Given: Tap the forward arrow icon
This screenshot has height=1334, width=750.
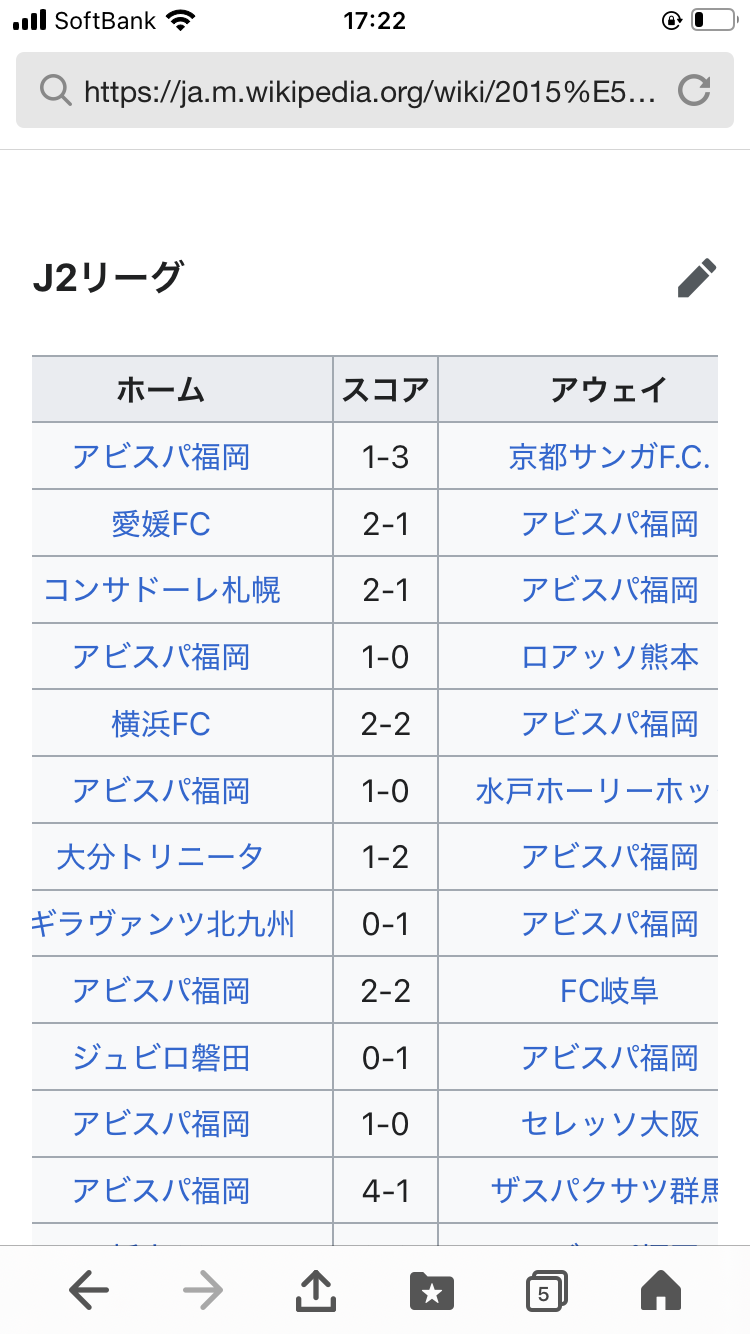Looking at the screenshot, I should (x=203, y=1291).
